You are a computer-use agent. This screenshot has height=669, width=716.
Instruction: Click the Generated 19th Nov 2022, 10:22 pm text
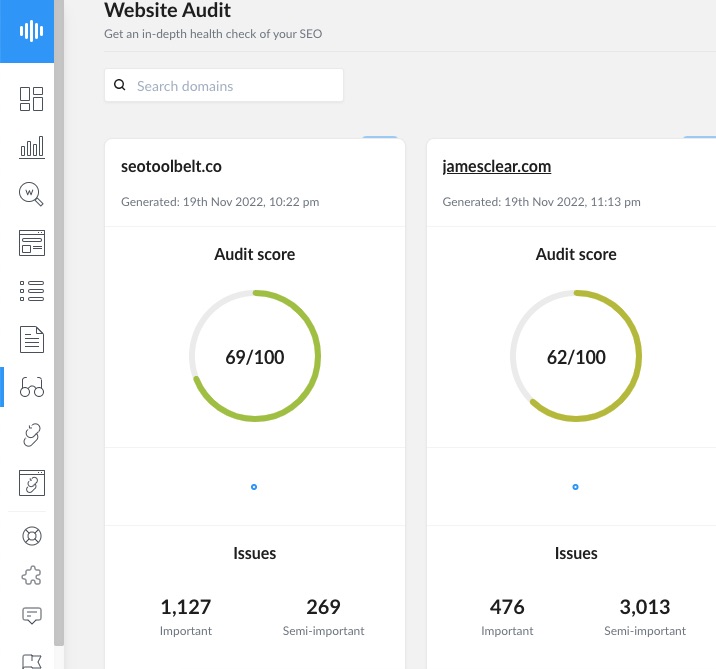pos(220,202)
